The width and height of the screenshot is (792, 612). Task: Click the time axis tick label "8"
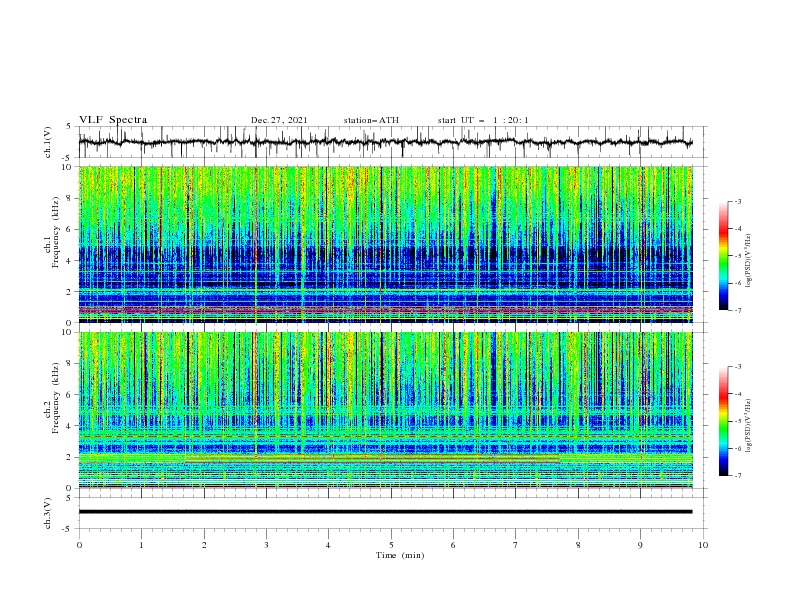coord(578,545)
